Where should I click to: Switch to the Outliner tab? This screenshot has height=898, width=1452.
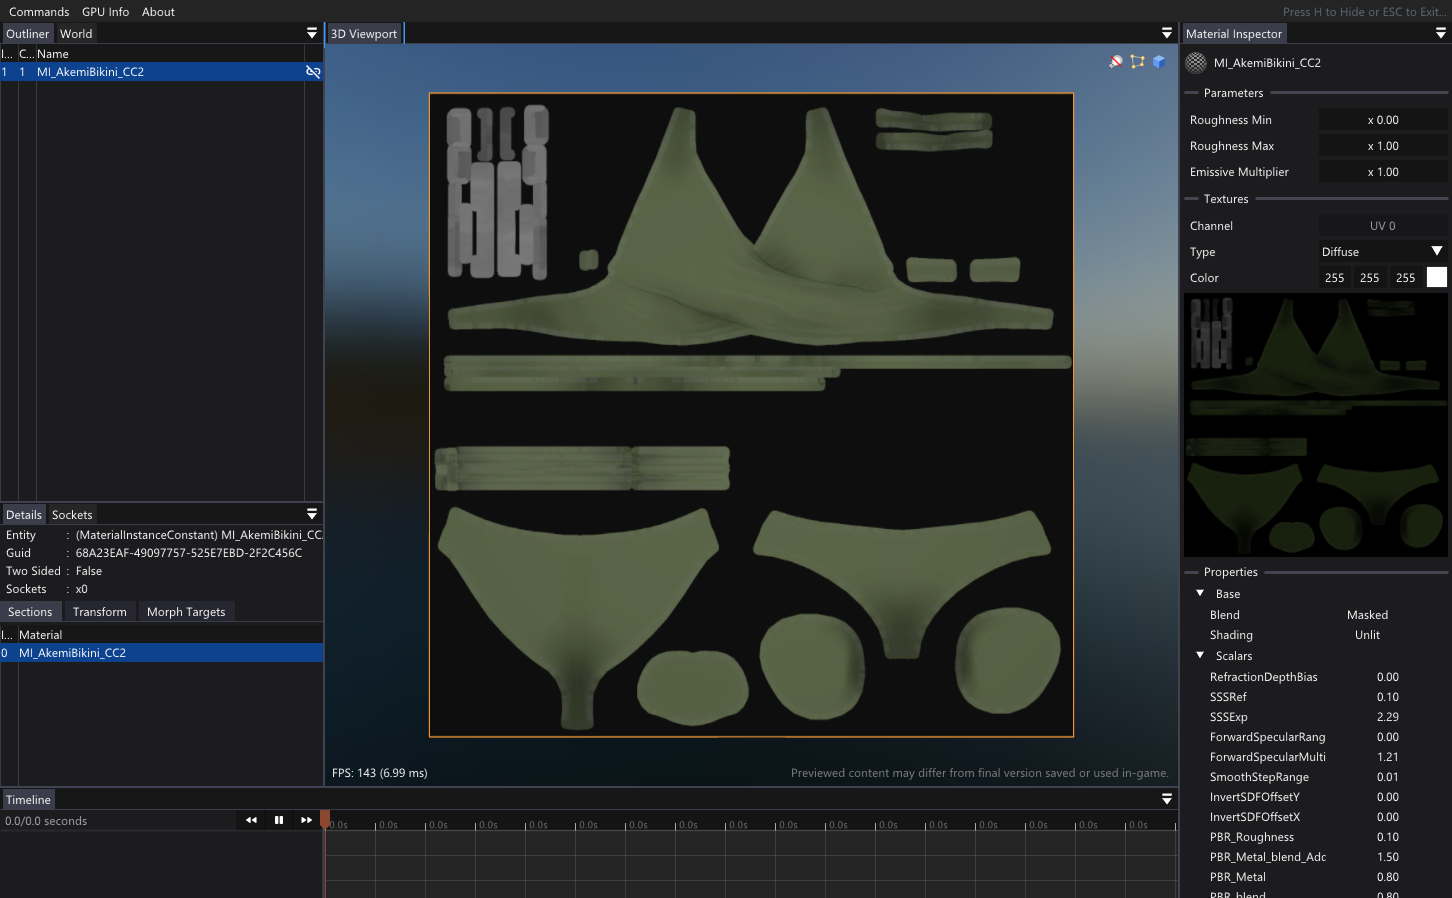pyautogui.click(x=27, y=34)
